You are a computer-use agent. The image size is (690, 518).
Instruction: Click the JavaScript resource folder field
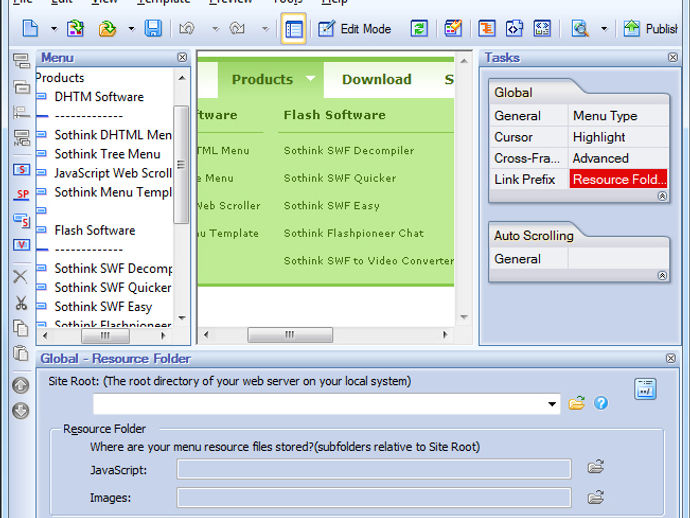pyautogui.click(x=374, y=470)
